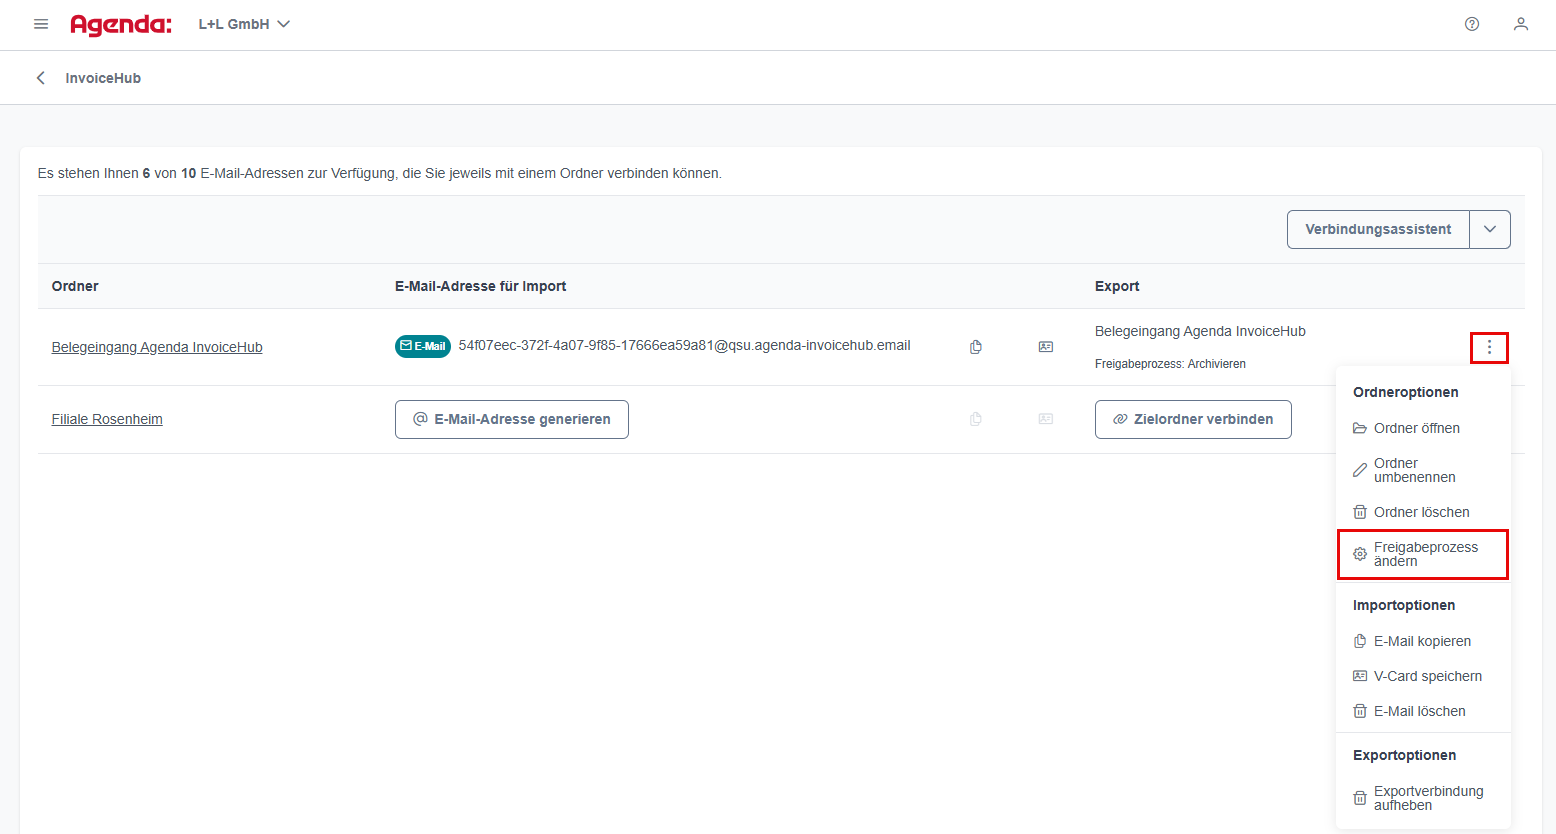This screenshot has height=834, width=1556.
Task: Choose Ordner löschen from the menu
Action: point(1423,512)
